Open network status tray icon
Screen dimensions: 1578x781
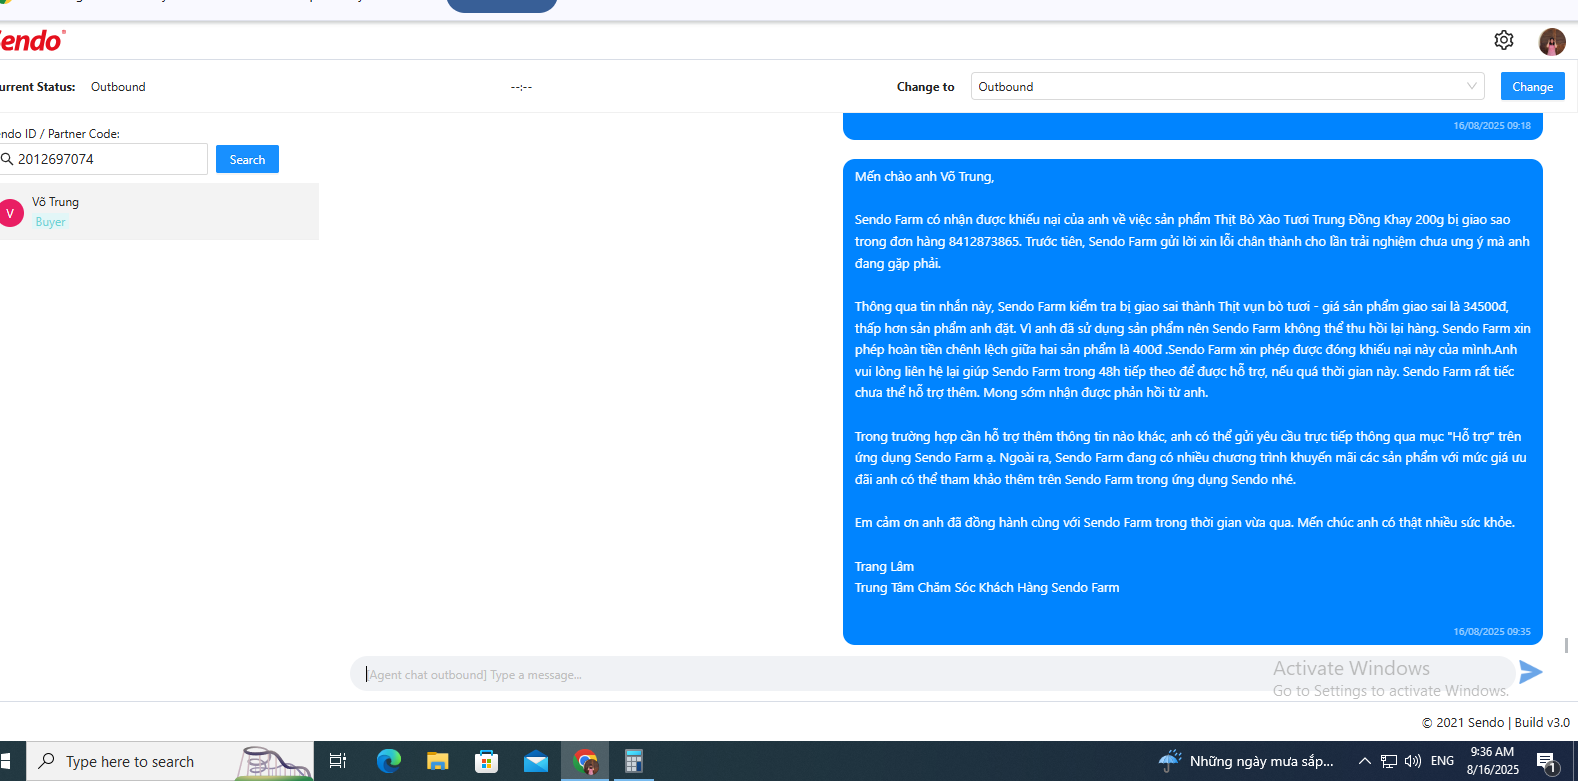(x=1389, y=761)
